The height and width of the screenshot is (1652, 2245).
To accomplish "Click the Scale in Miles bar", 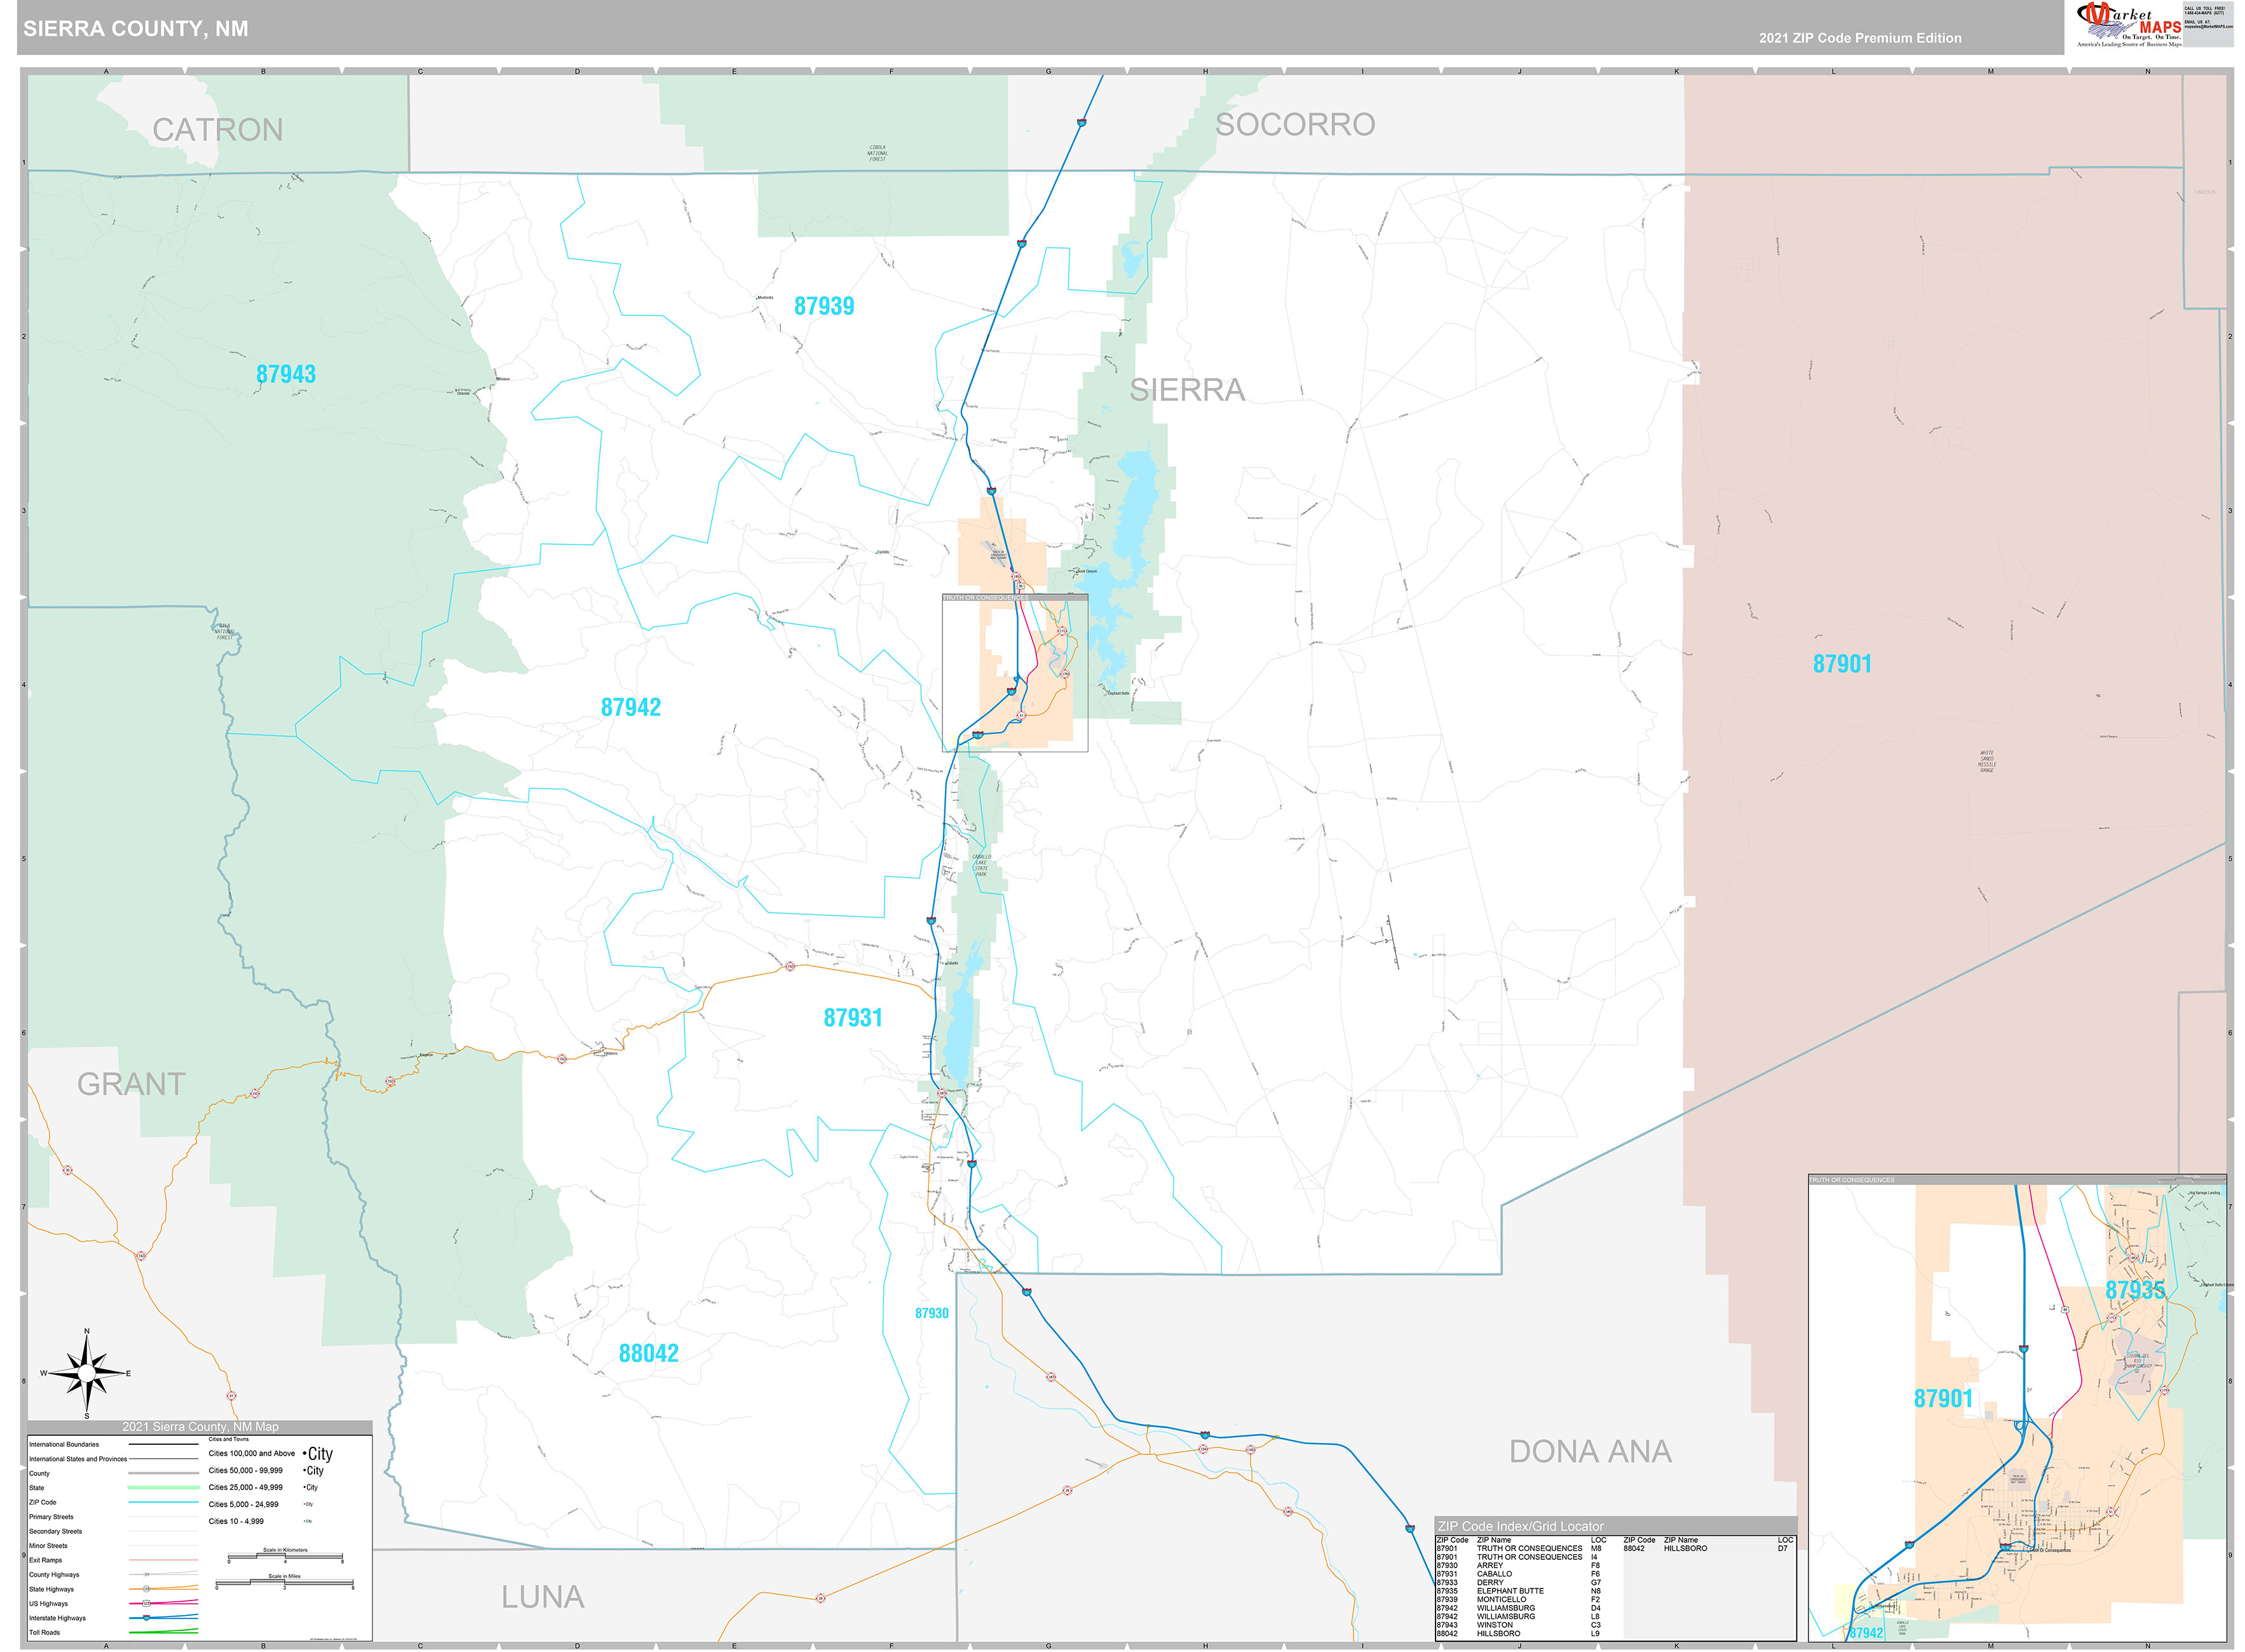I will point(285,1584).
